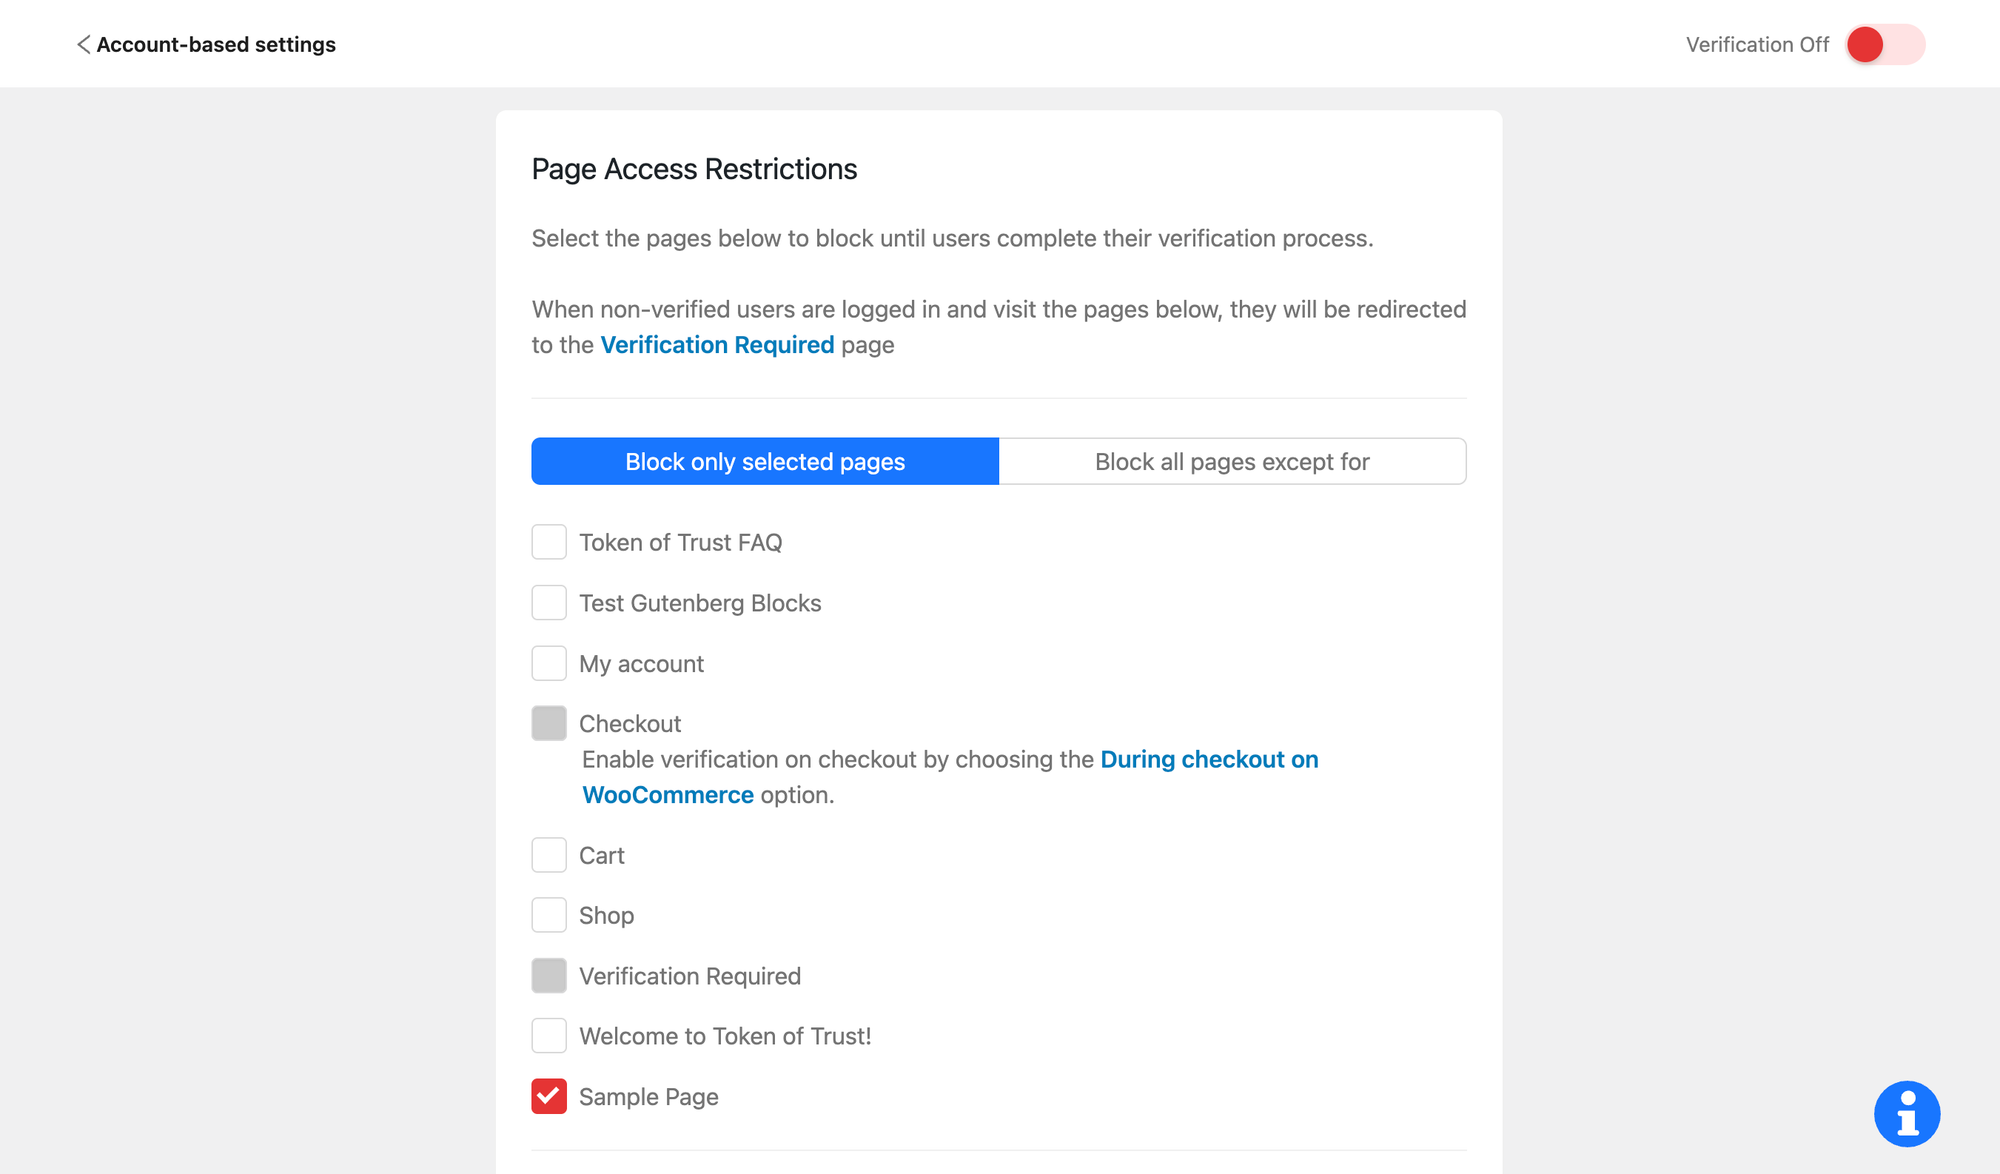Tick Welcome to Token of Trust! checkbox
The height and width of the screenshot is (1174, 2000).
point(549,1036)
